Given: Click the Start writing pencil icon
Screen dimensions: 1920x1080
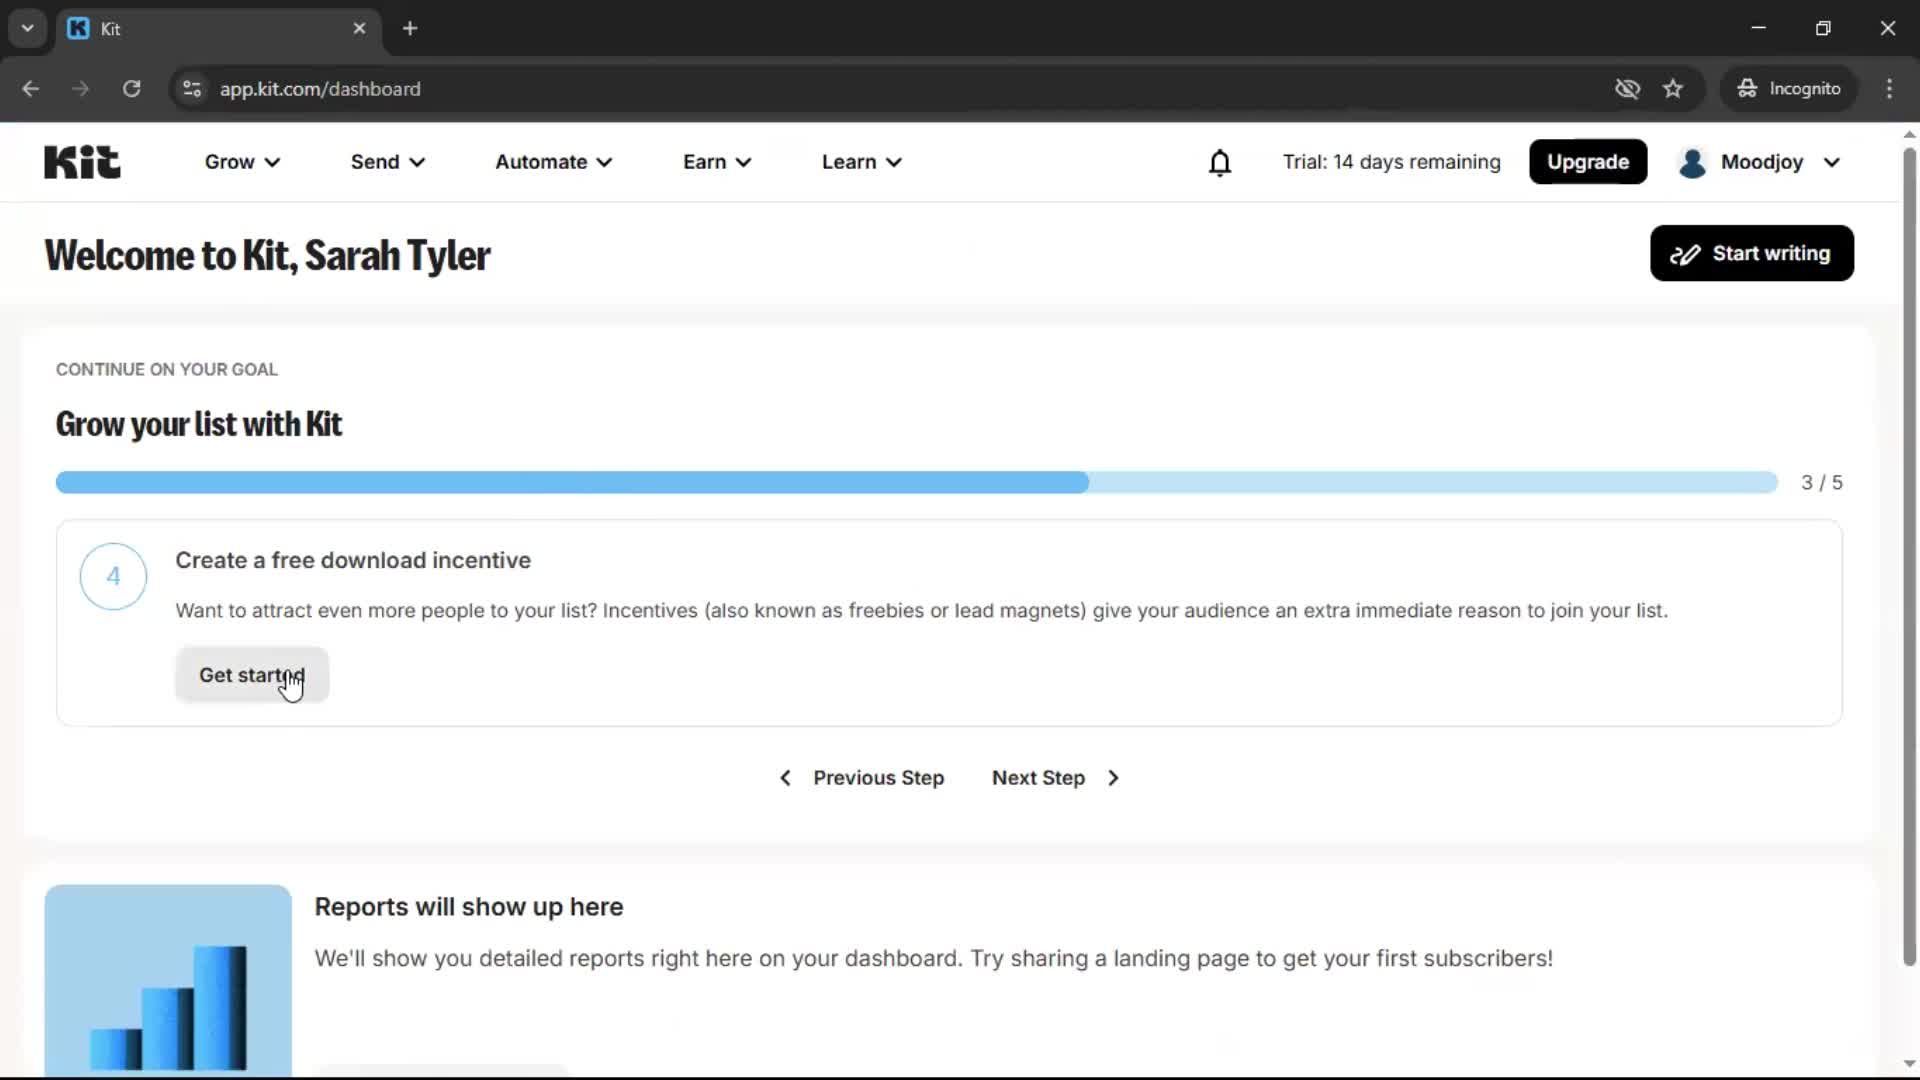Looking at the screenshot, I should point(1687,253).
